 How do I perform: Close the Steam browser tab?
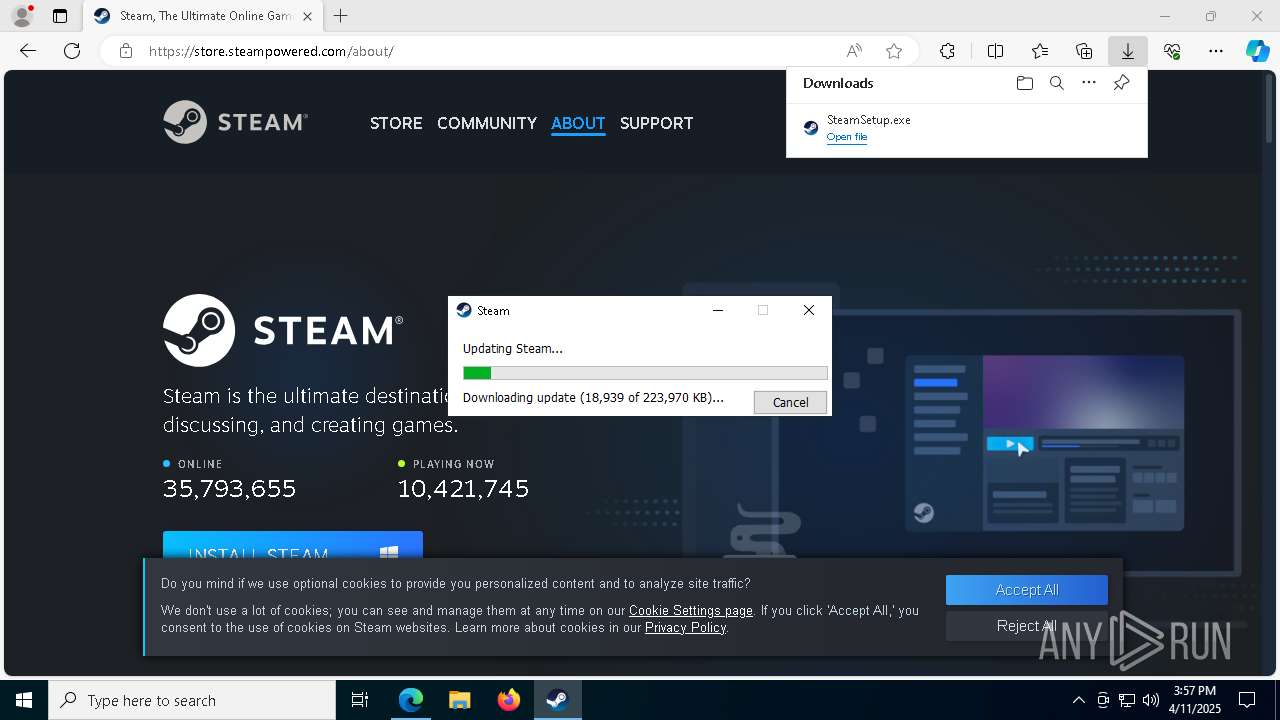coord(307,16)
